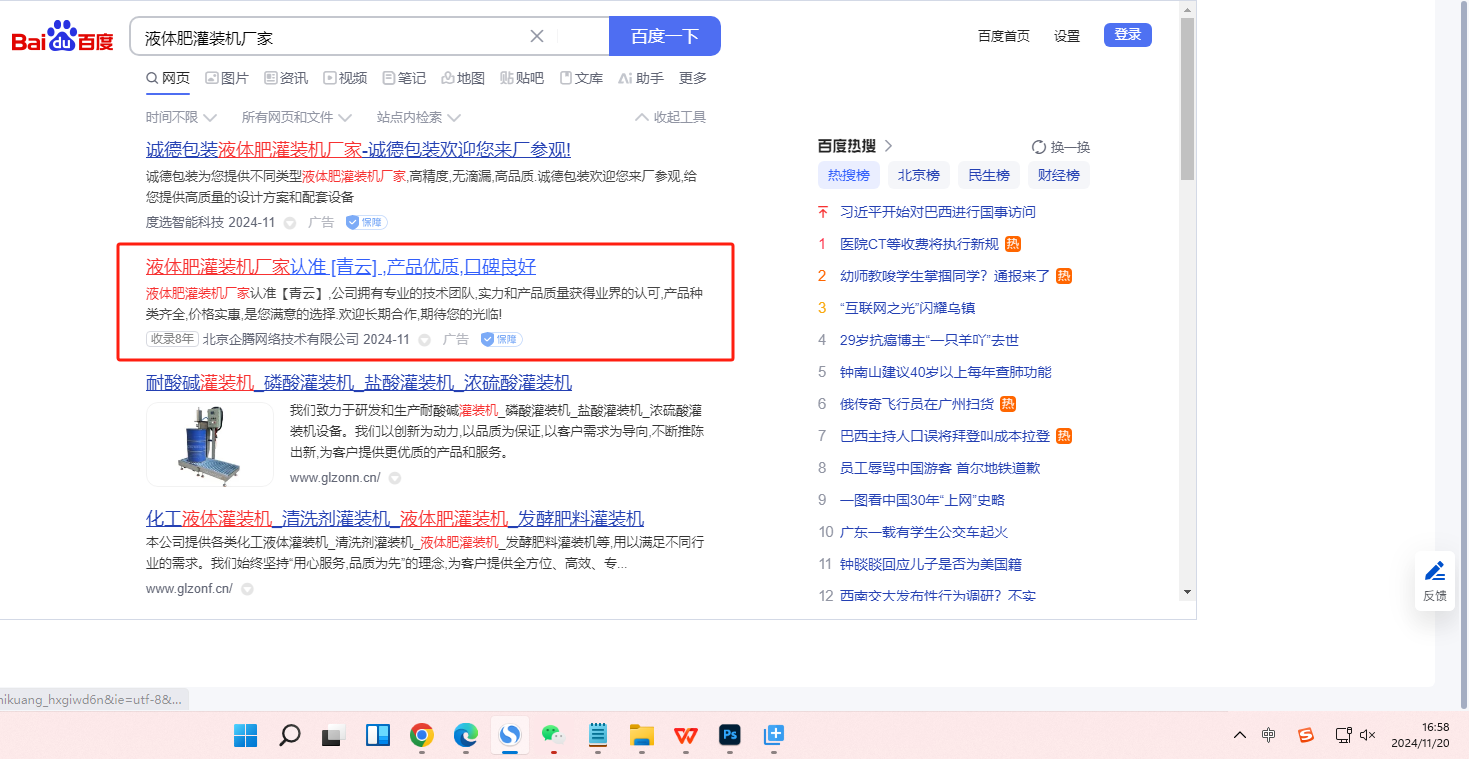This screenshot has height=759, width=1469.
Task: Collapse the search tools via 收起工具
Action: pos(670,117)
